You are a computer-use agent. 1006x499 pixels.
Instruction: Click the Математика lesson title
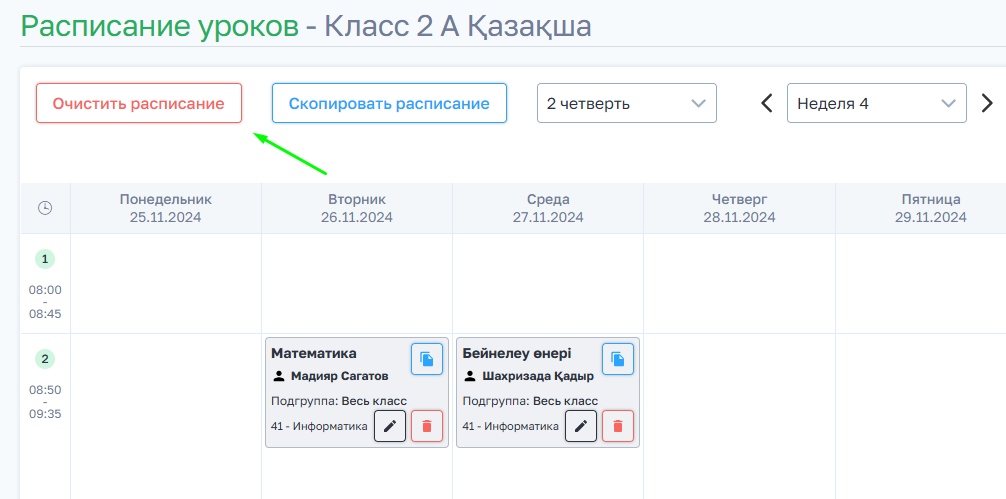click(x=314, y=353)
